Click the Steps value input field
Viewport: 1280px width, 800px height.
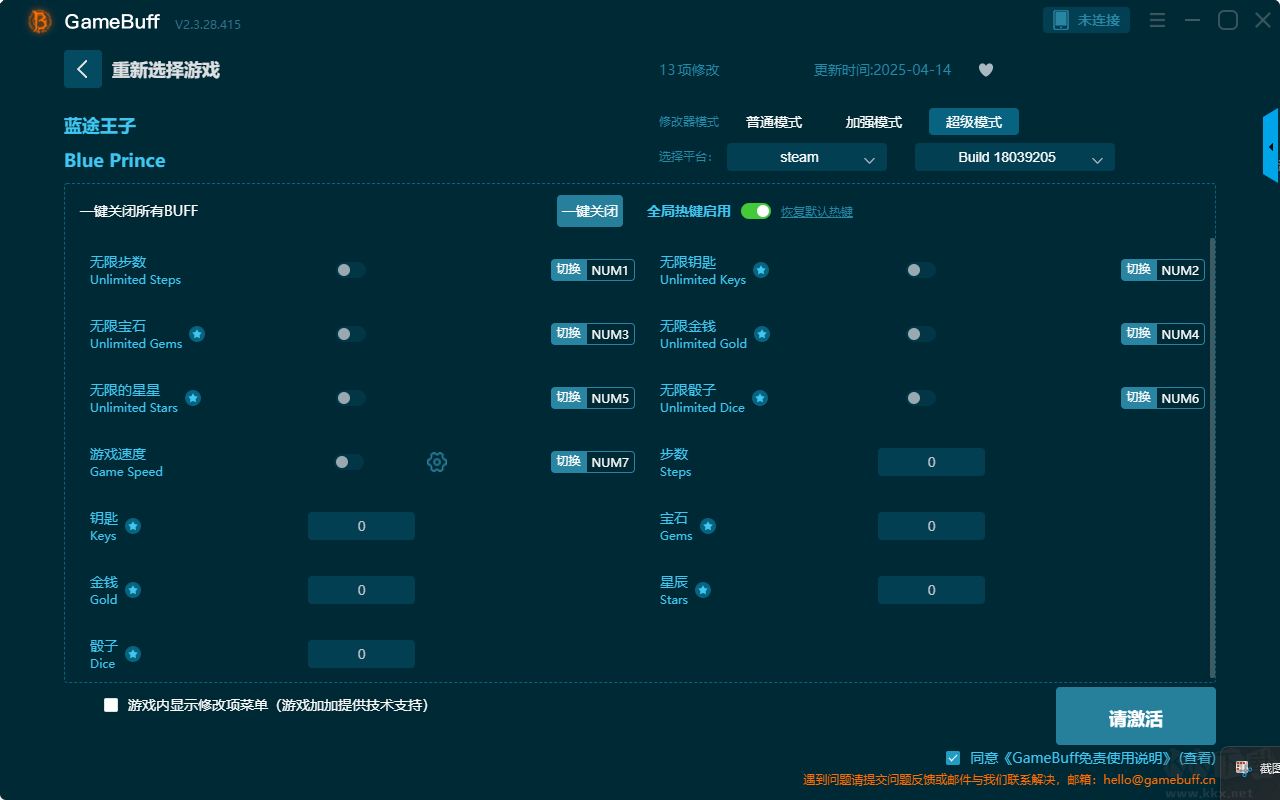point(931,462)
